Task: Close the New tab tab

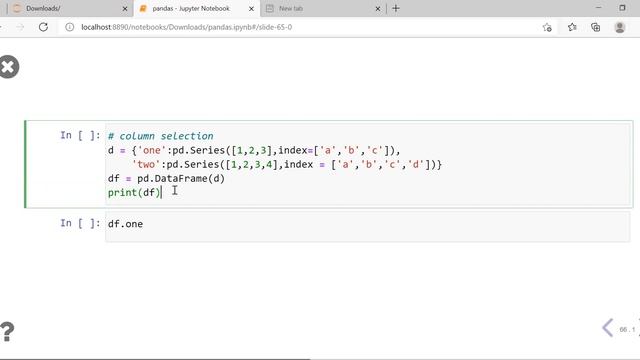Action: (x=378, y=9)
